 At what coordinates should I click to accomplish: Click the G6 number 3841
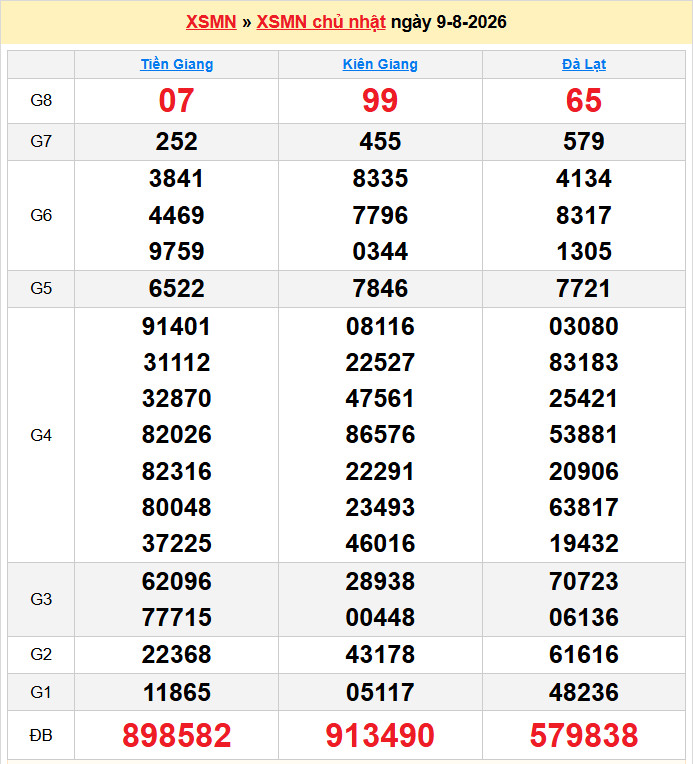tap(176, 178)
